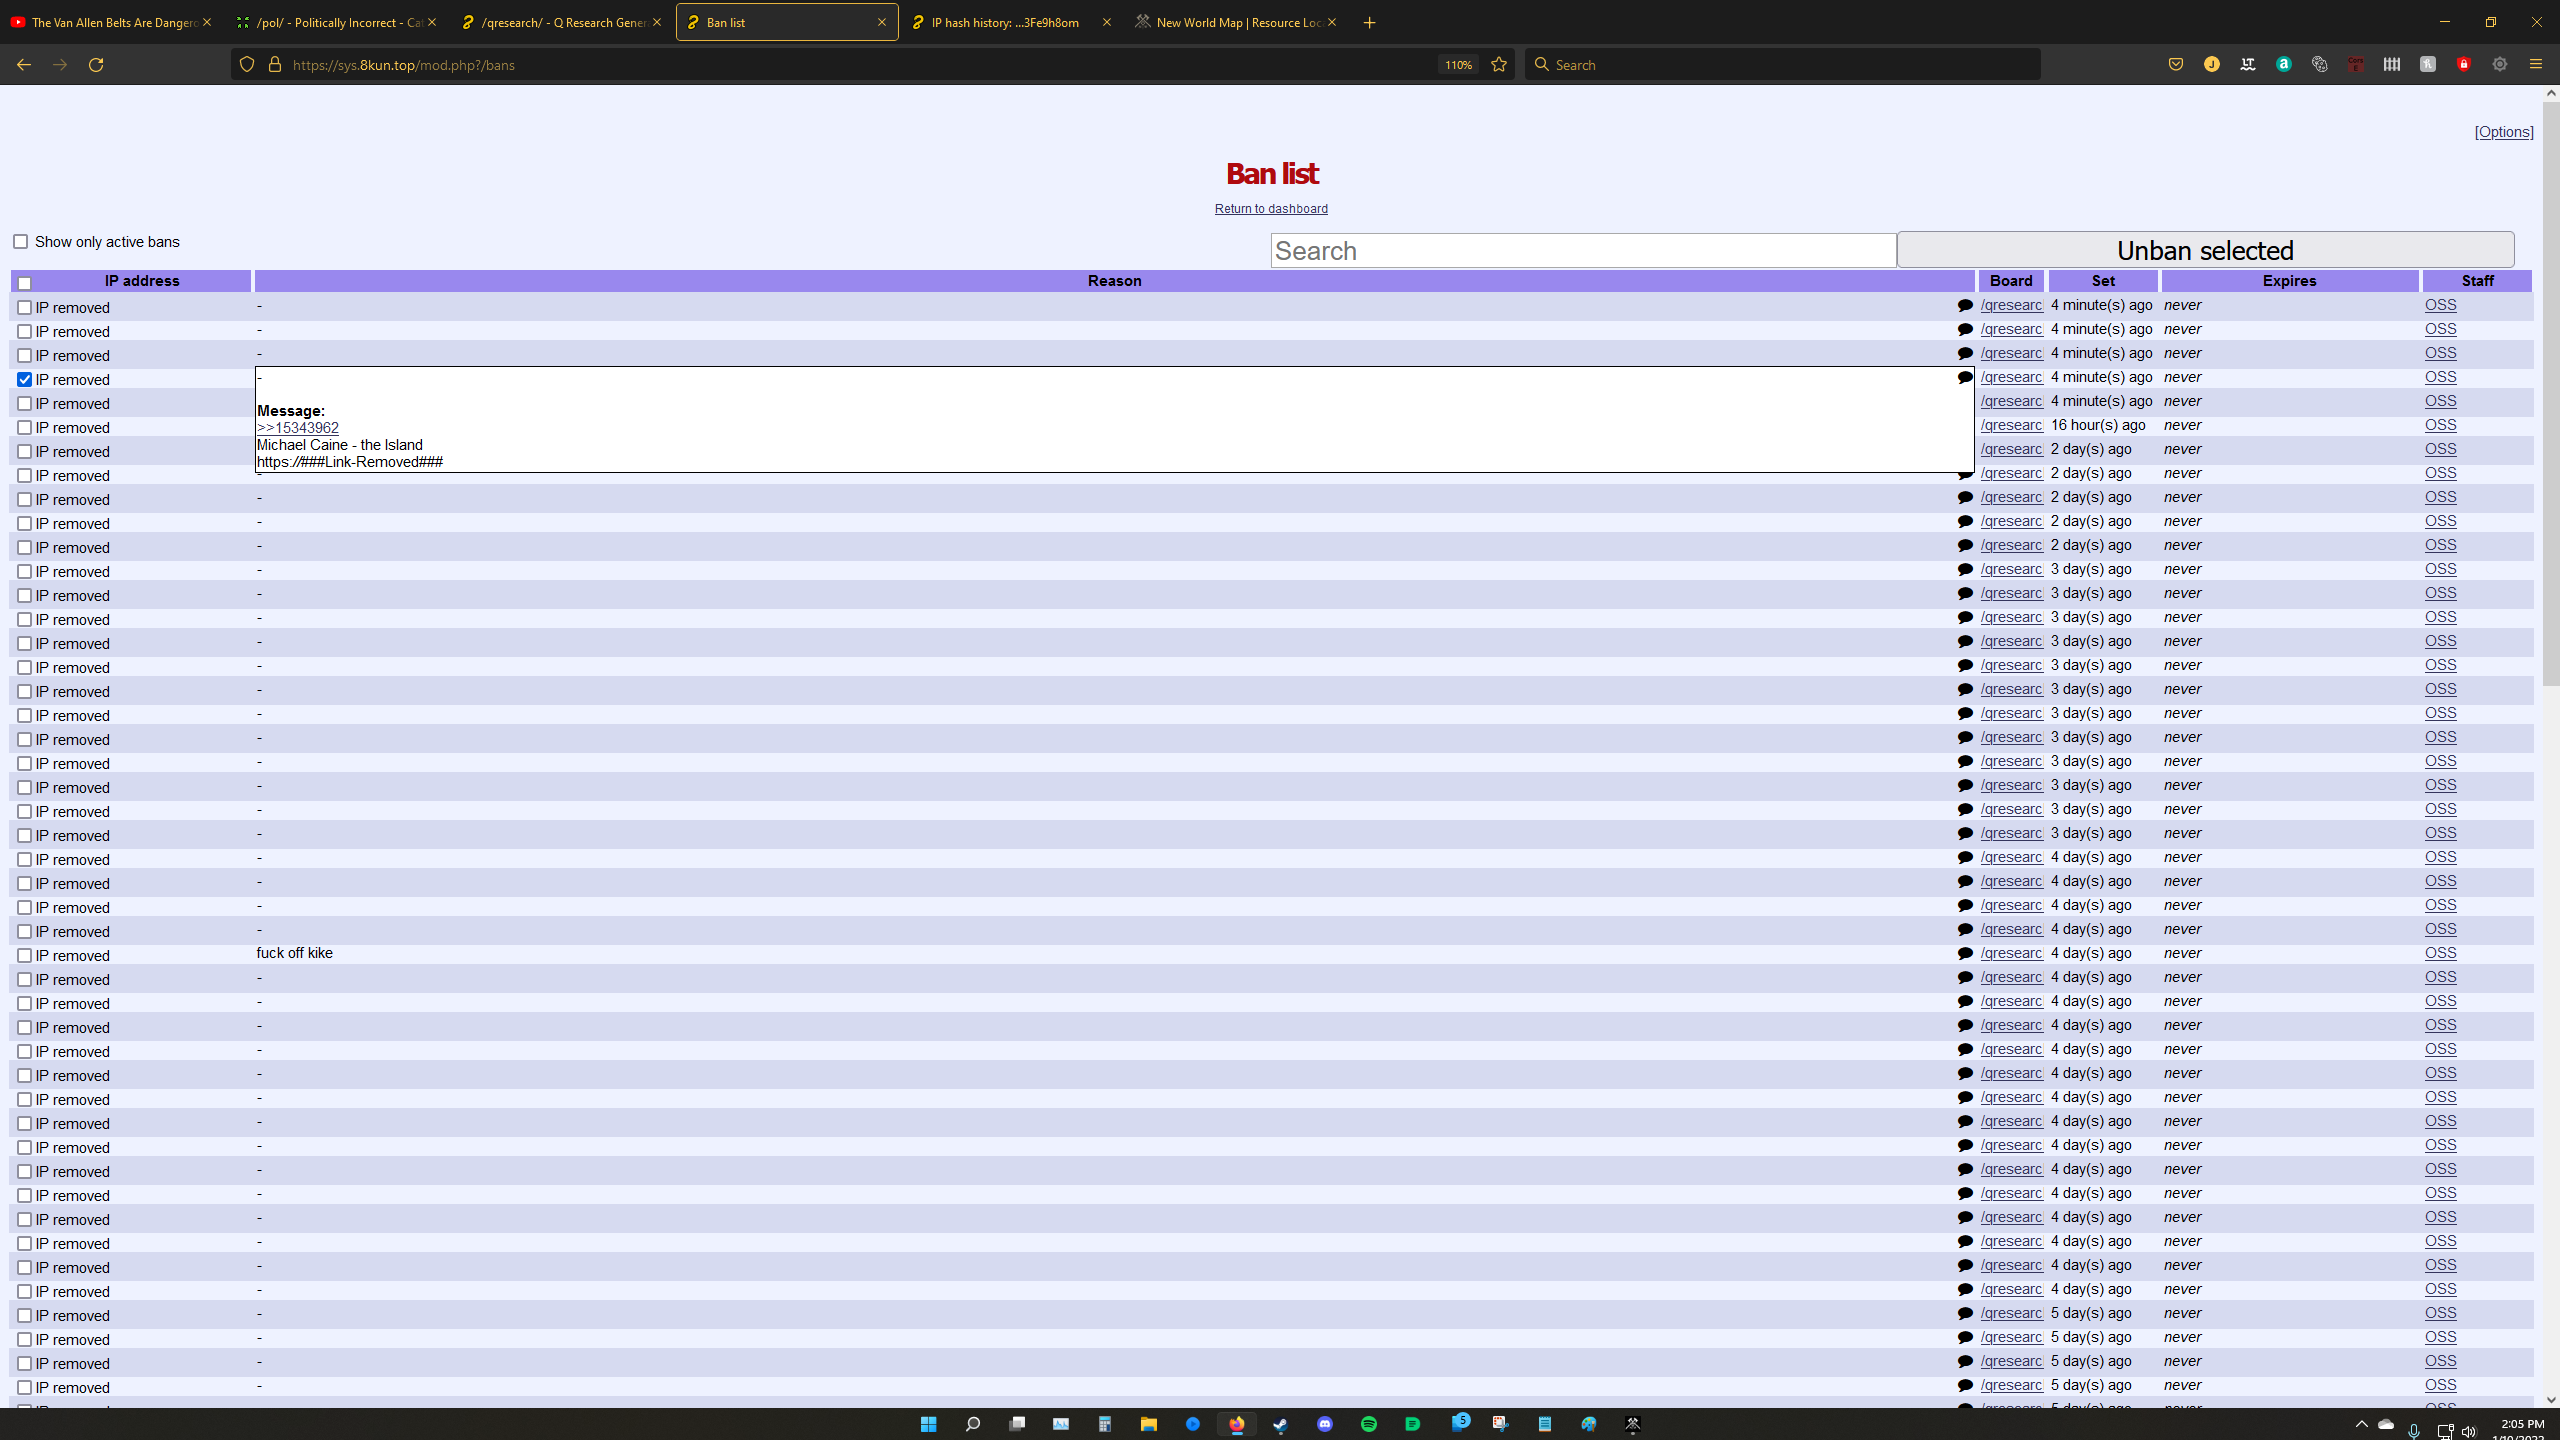Open Discord from the taskbar

pos(1325,1424)
